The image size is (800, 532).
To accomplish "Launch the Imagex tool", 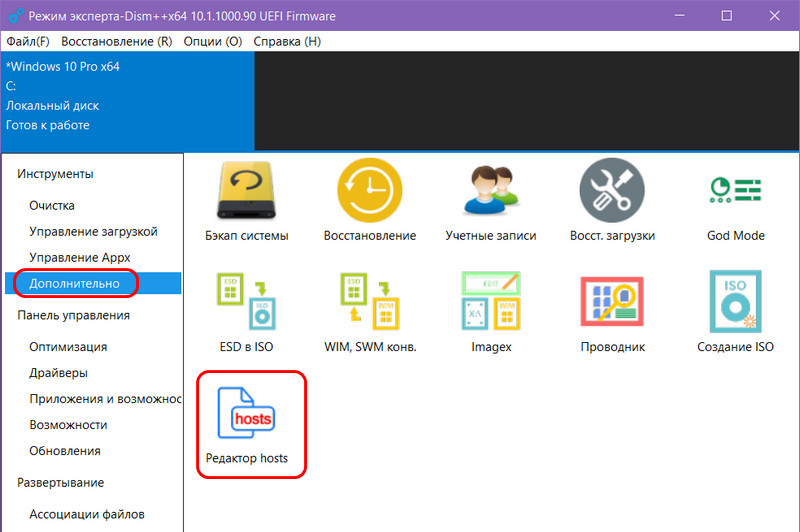I will tap(491, 312).
